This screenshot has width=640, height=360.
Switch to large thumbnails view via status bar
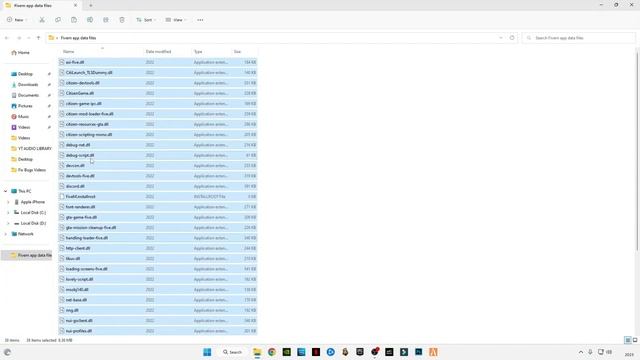pos(635,340)
